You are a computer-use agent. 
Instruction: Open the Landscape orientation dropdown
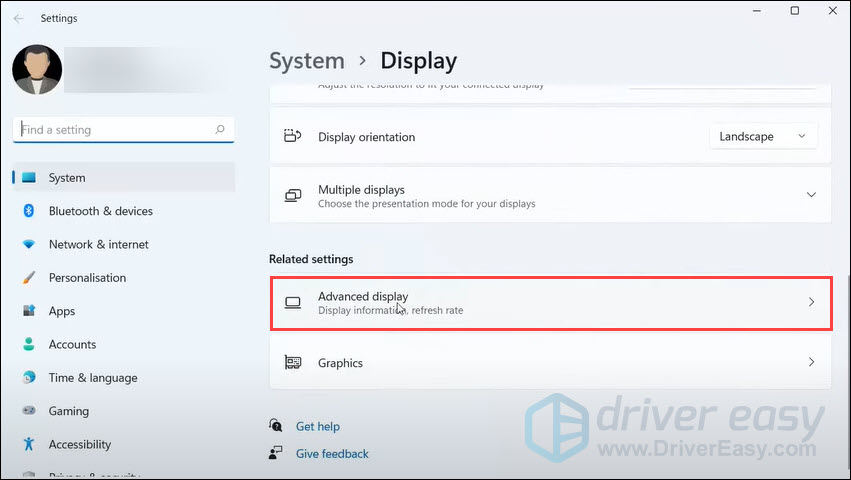tap(763, 137)
